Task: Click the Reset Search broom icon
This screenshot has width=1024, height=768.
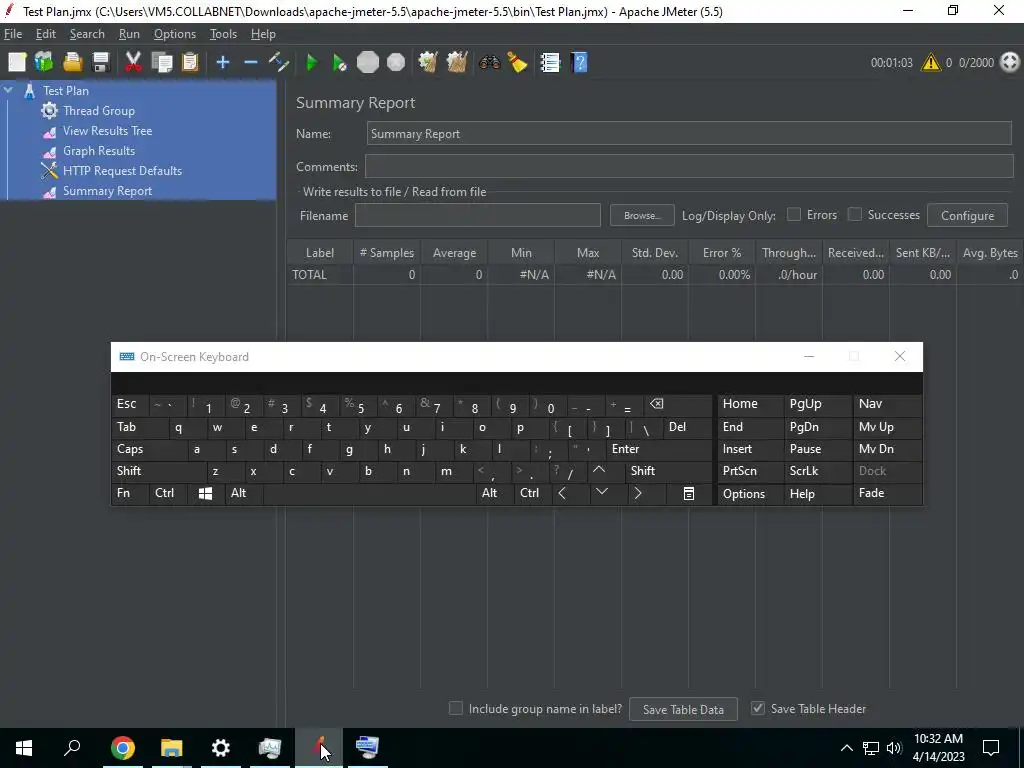Action: [x=517, y=63]
